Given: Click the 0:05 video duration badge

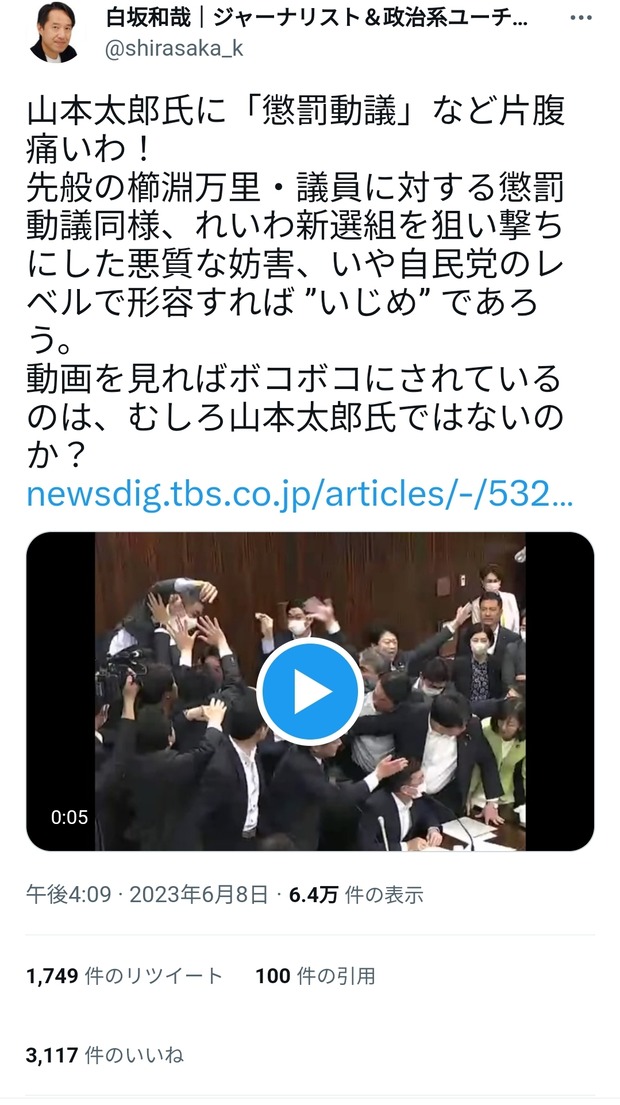Looking at the screenshot, I should (69, 817).
